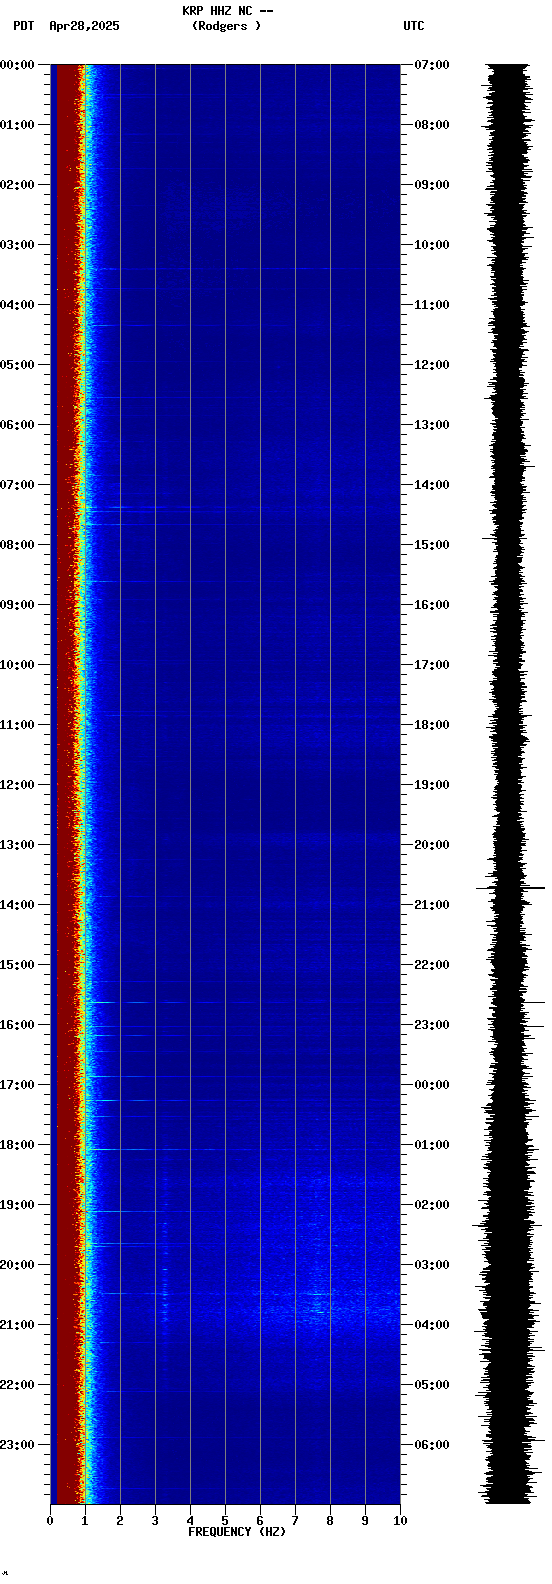Click the PDT 20:00 time tick label
The height and width of the screenshot is (1584, 552).
[17, 1265]
